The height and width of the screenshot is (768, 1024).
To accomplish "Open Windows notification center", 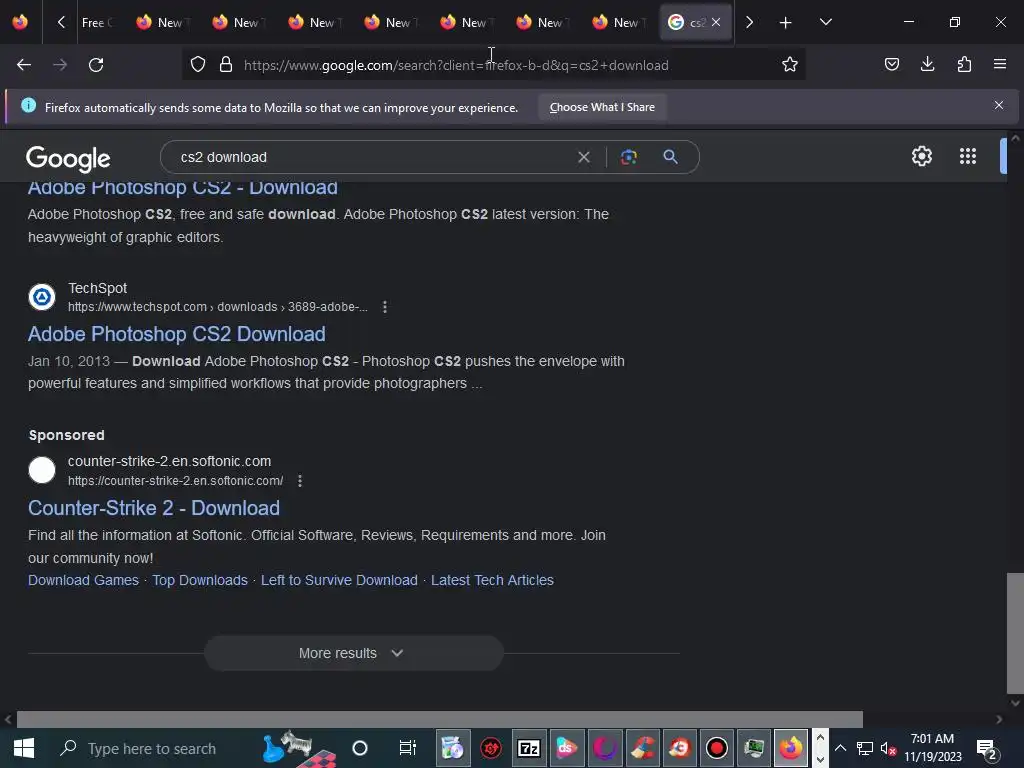I will pyautogui.click(x=985, y=748).
